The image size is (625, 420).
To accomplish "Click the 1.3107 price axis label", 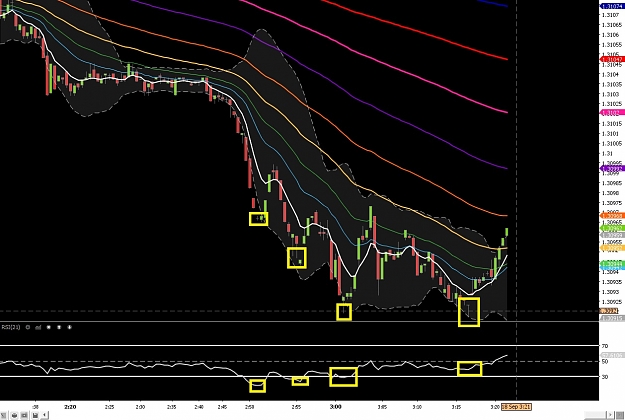I will coord(611,15).
